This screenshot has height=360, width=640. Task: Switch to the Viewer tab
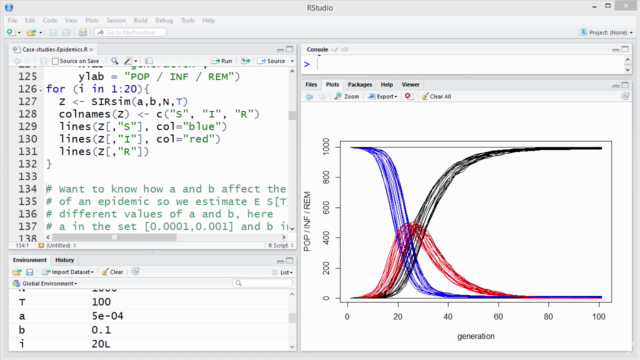[410, 84]
